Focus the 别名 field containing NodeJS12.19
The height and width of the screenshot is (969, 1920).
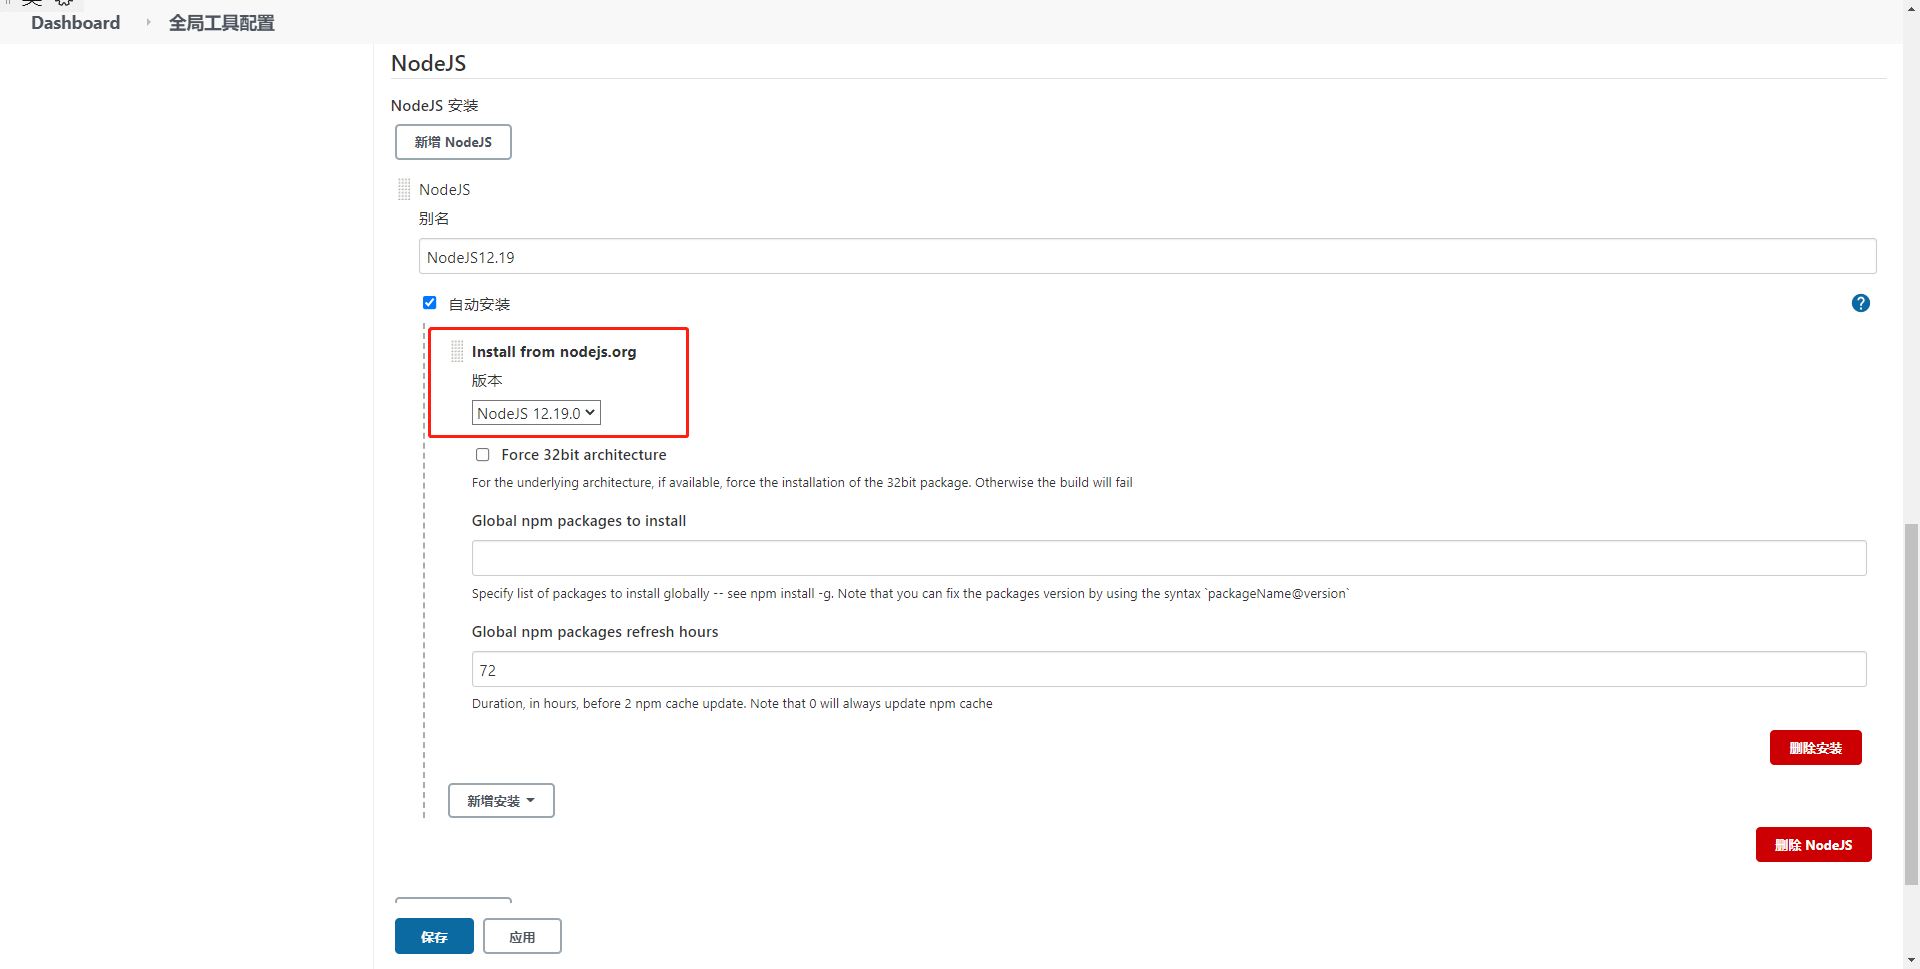1147,257
